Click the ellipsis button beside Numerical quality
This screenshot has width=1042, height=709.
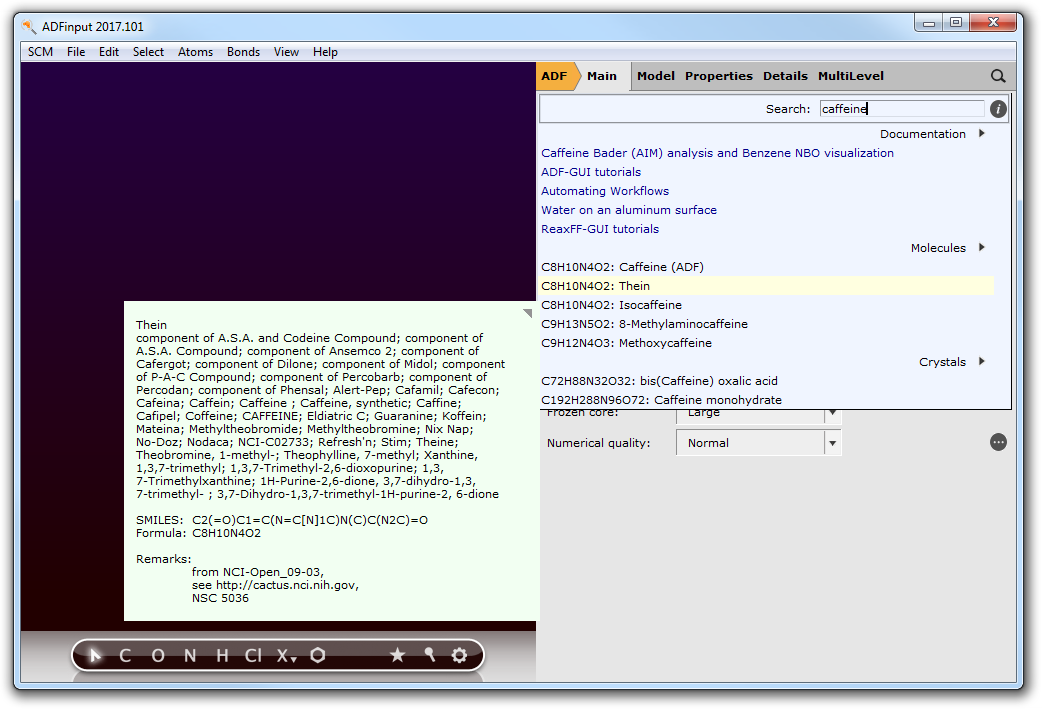pos(997,443)
